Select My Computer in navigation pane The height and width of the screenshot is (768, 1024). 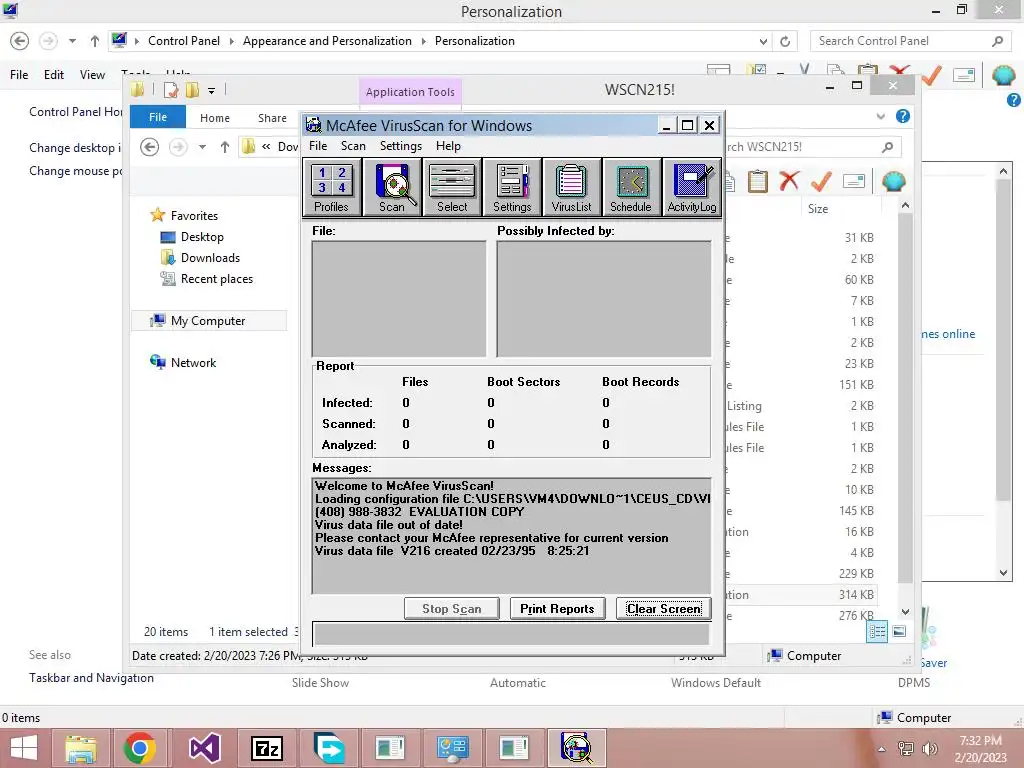[208, 321]
